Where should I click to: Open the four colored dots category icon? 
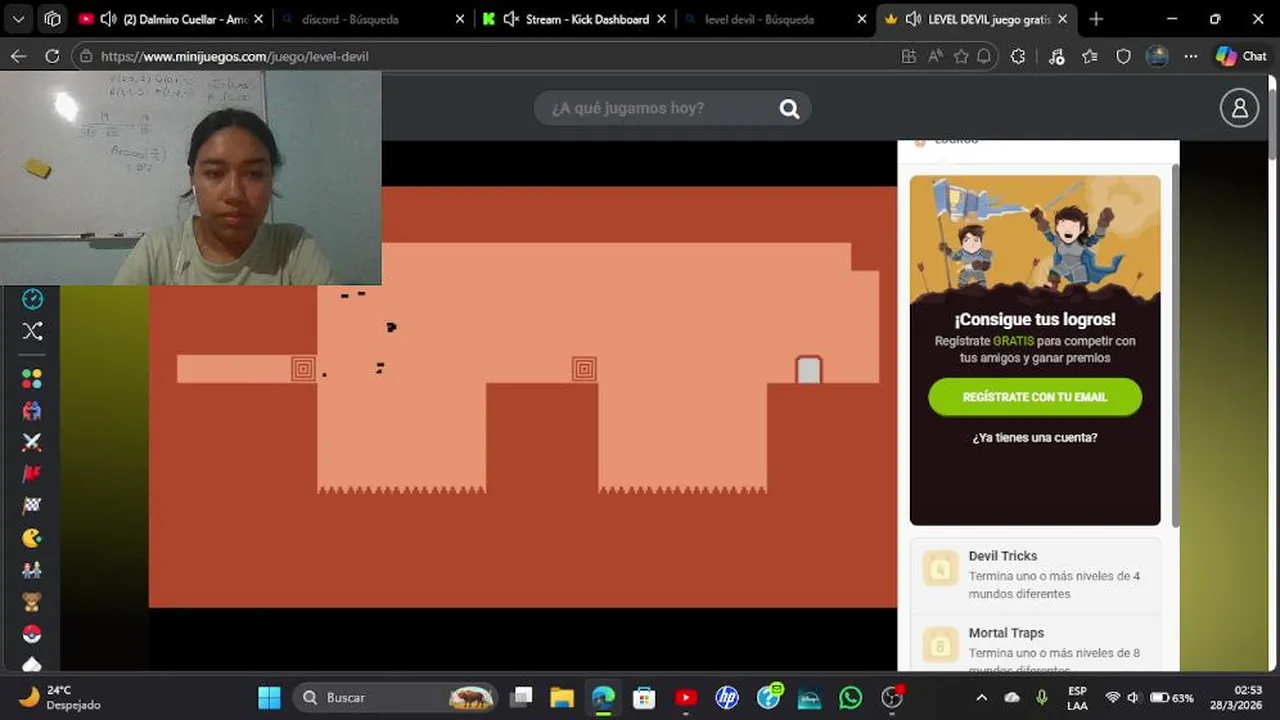pyautogui.click(x=32, y=378)
